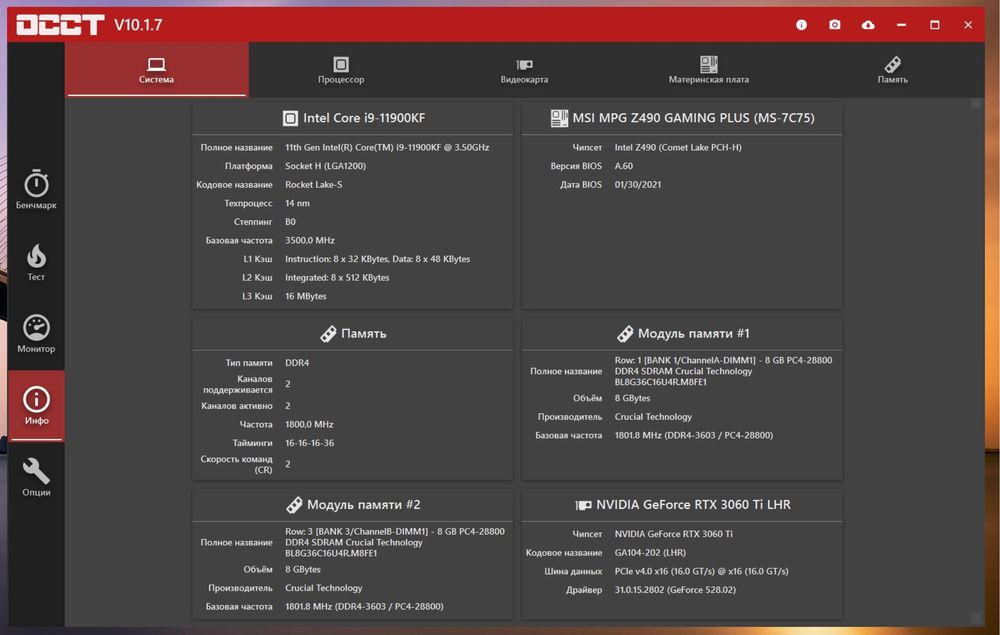The height and width of the screenshot is (635, 1000).
Task: Take a screenshot with camera icon
Action: (834, 25)
